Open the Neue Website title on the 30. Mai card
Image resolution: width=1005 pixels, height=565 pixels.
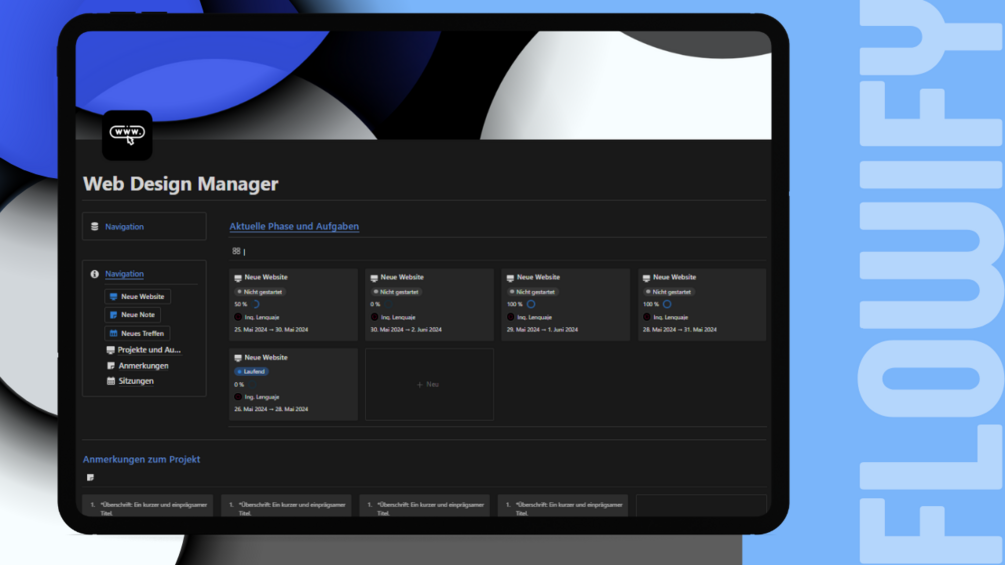pos(402,277)
